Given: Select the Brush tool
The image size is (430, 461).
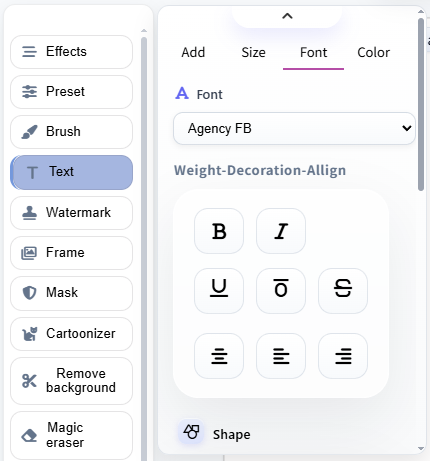Looking at the screenshot, I should coord(71,132).
